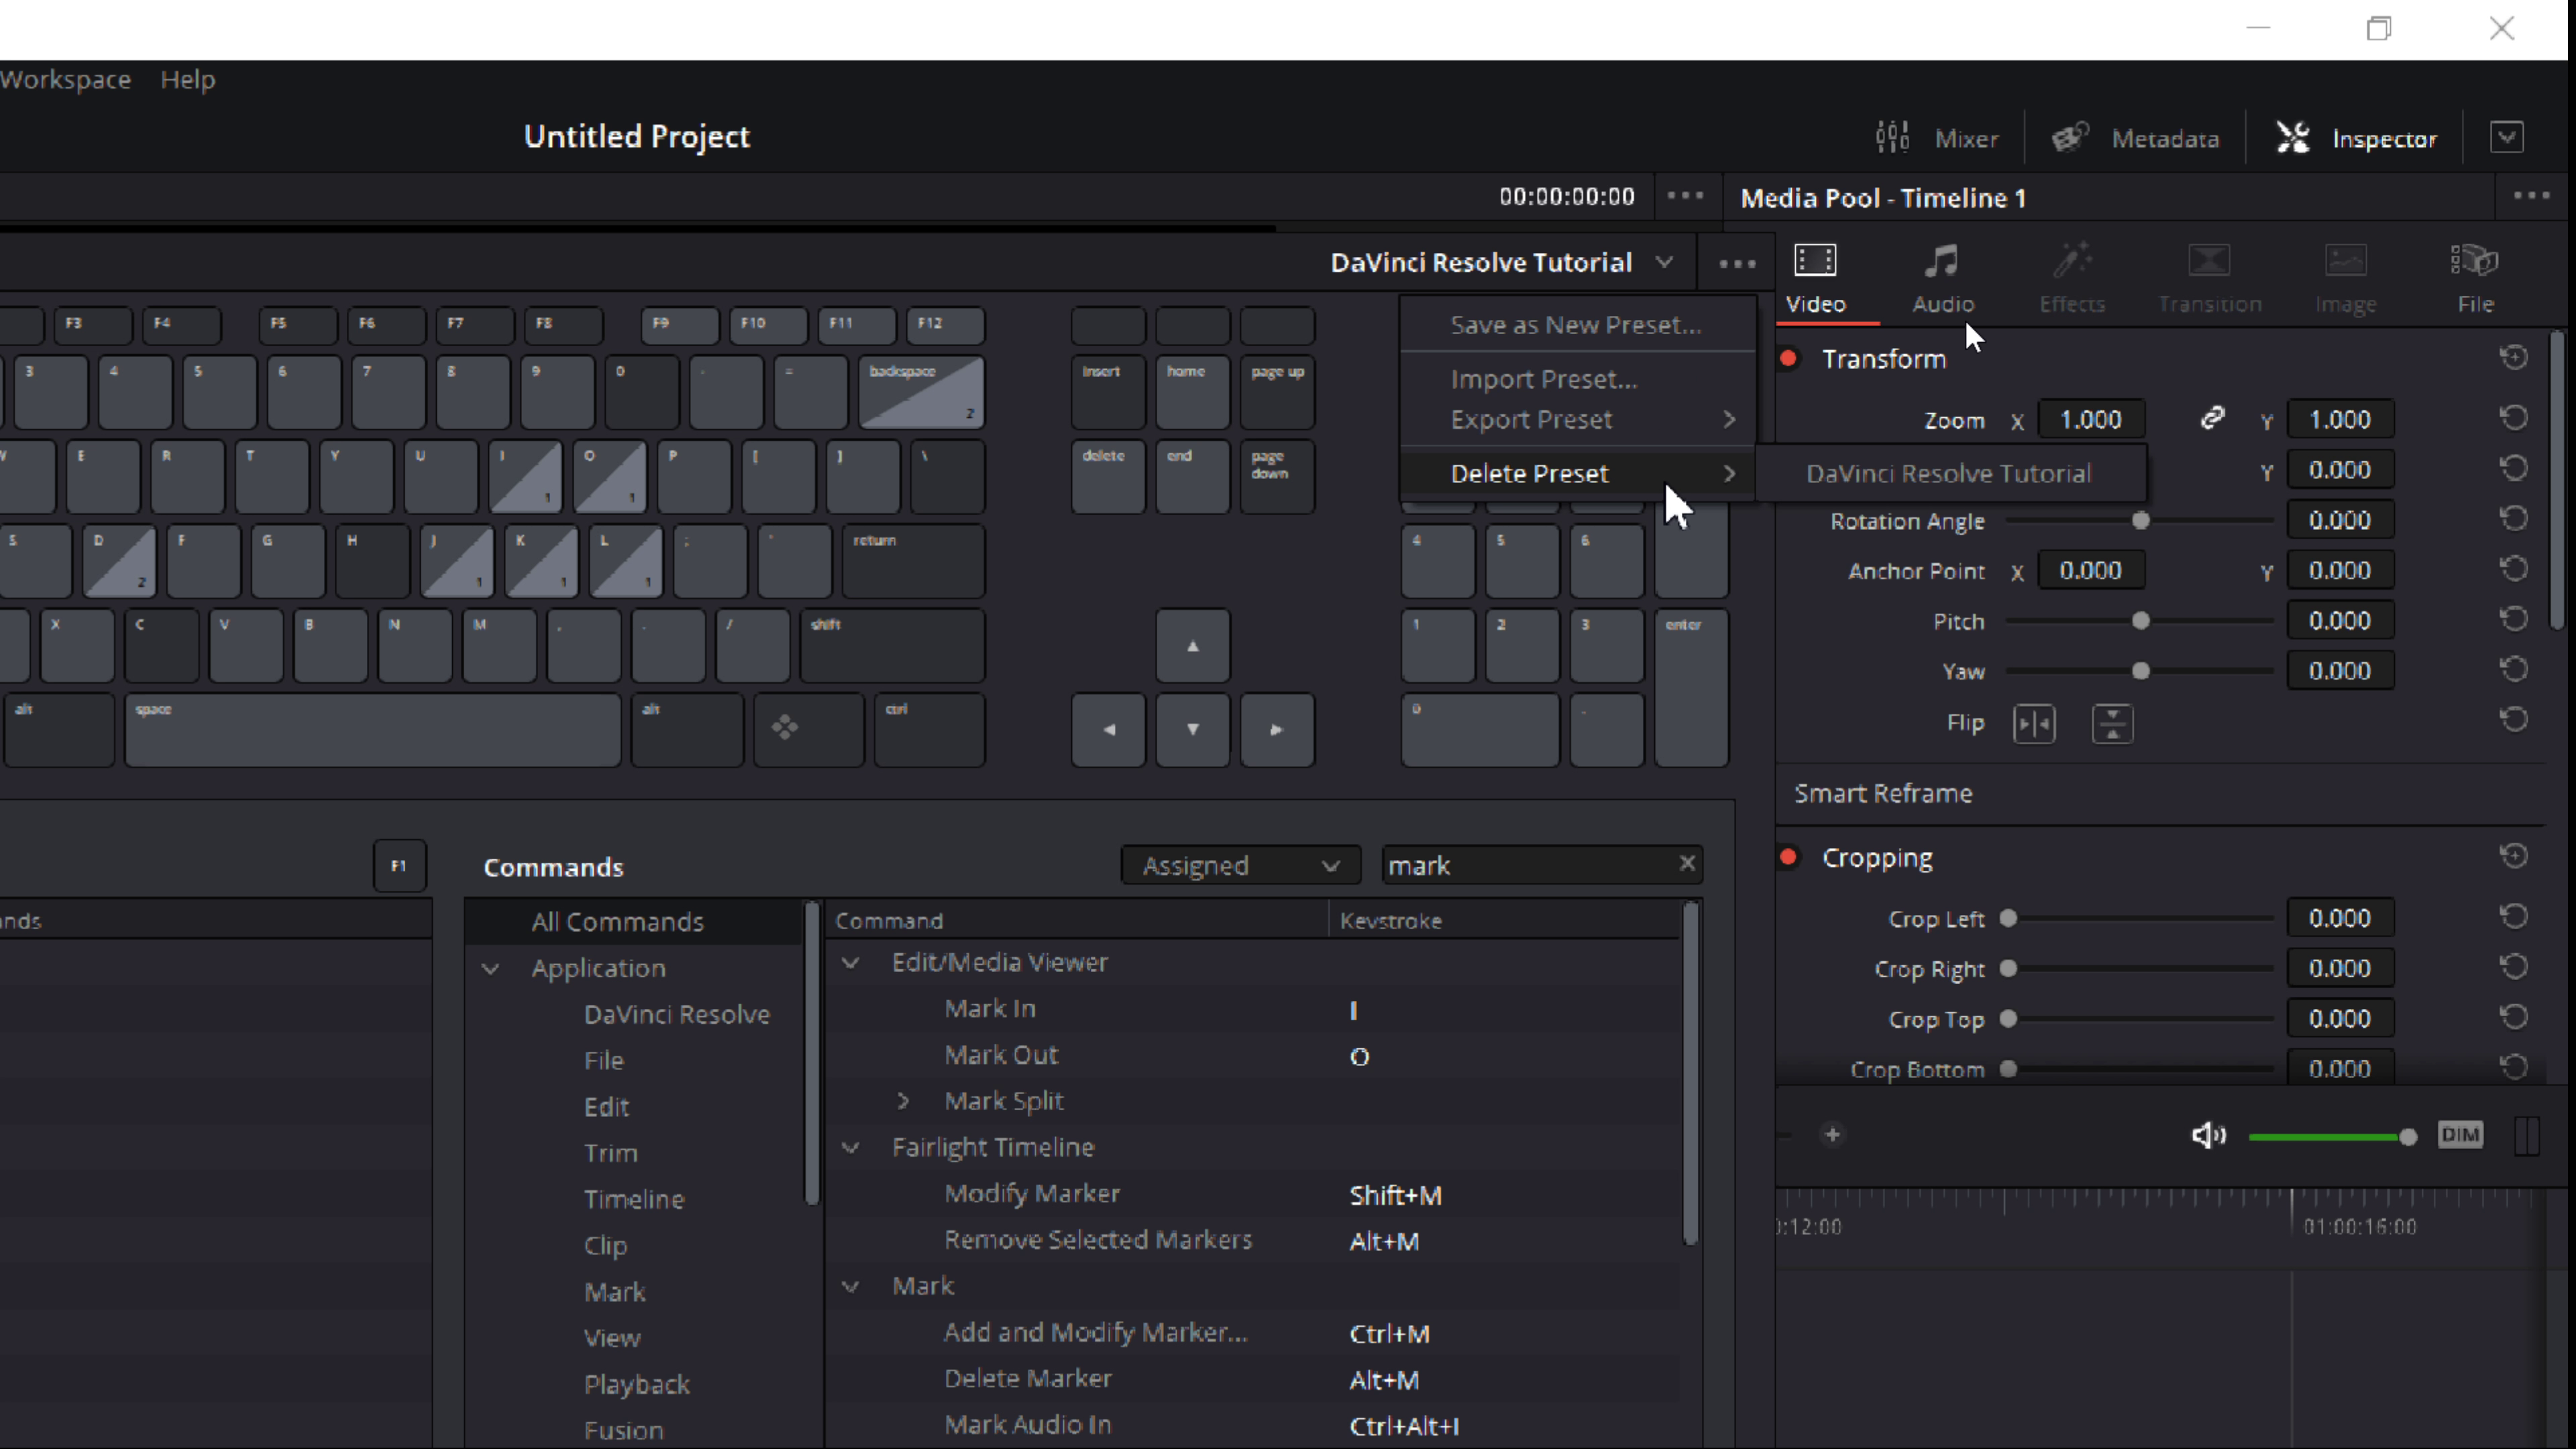This screenshot has width=2576, height=1449.
Task: Open the Image inspector tab
Action: tap(2345, 279)
